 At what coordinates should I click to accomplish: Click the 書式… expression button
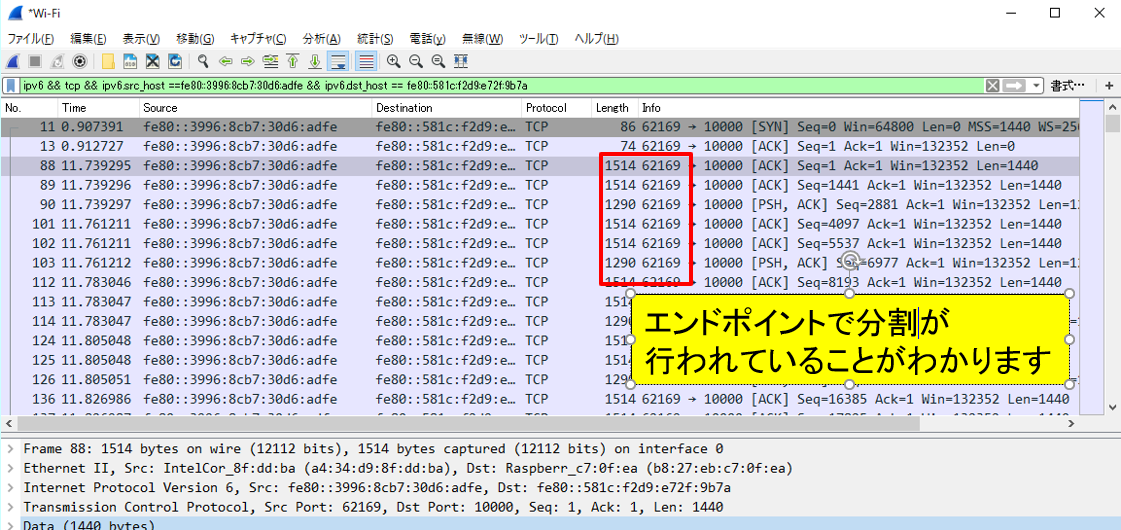tap(1068, 86)
